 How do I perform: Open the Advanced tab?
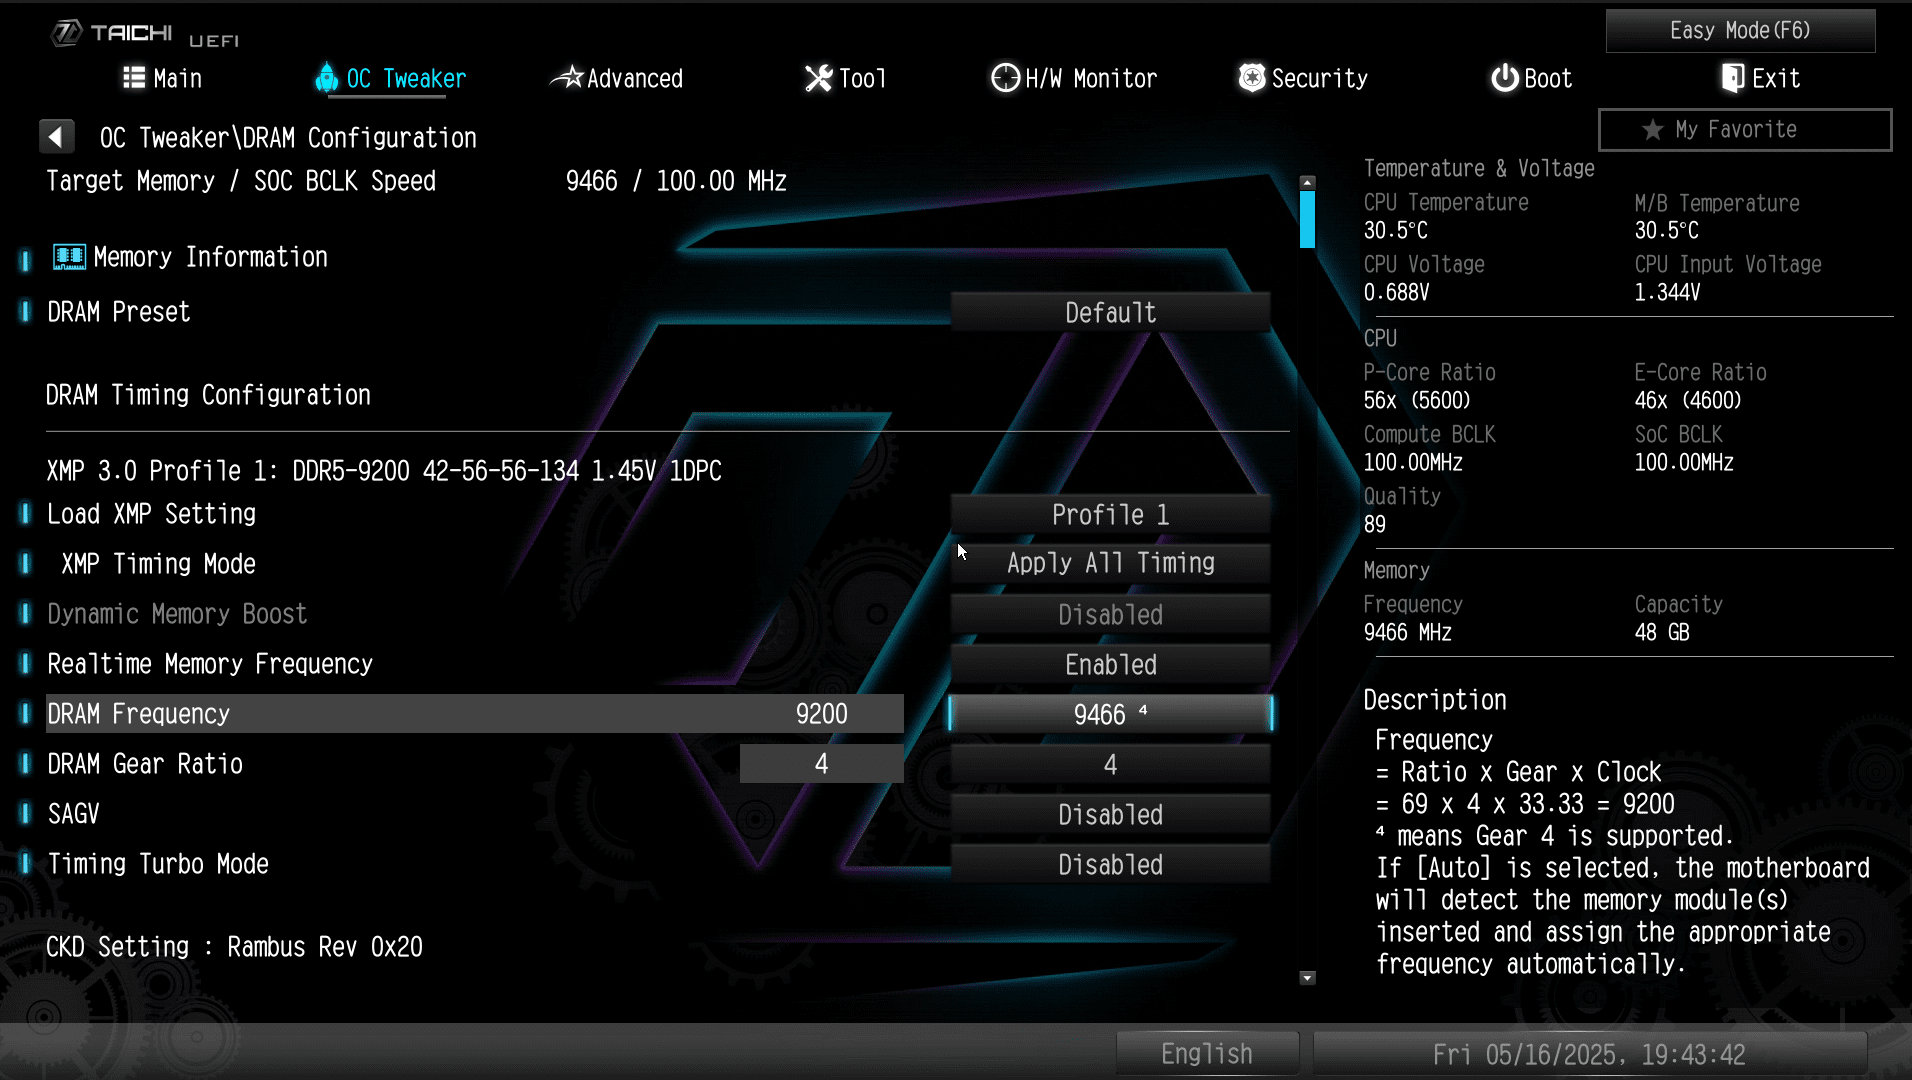click(617, 78)
